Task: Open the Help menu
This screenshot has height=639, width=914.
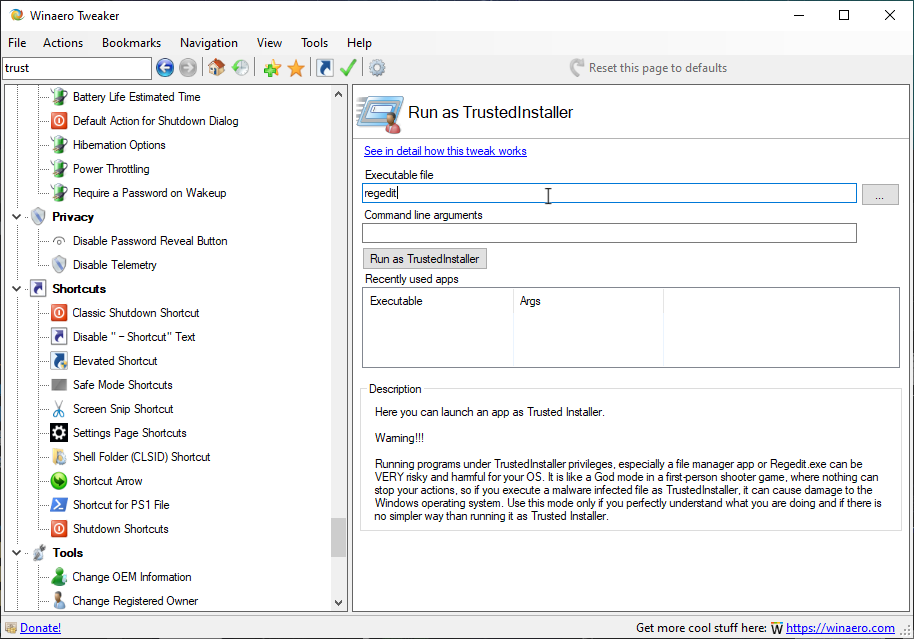Action: click(359, 43)
